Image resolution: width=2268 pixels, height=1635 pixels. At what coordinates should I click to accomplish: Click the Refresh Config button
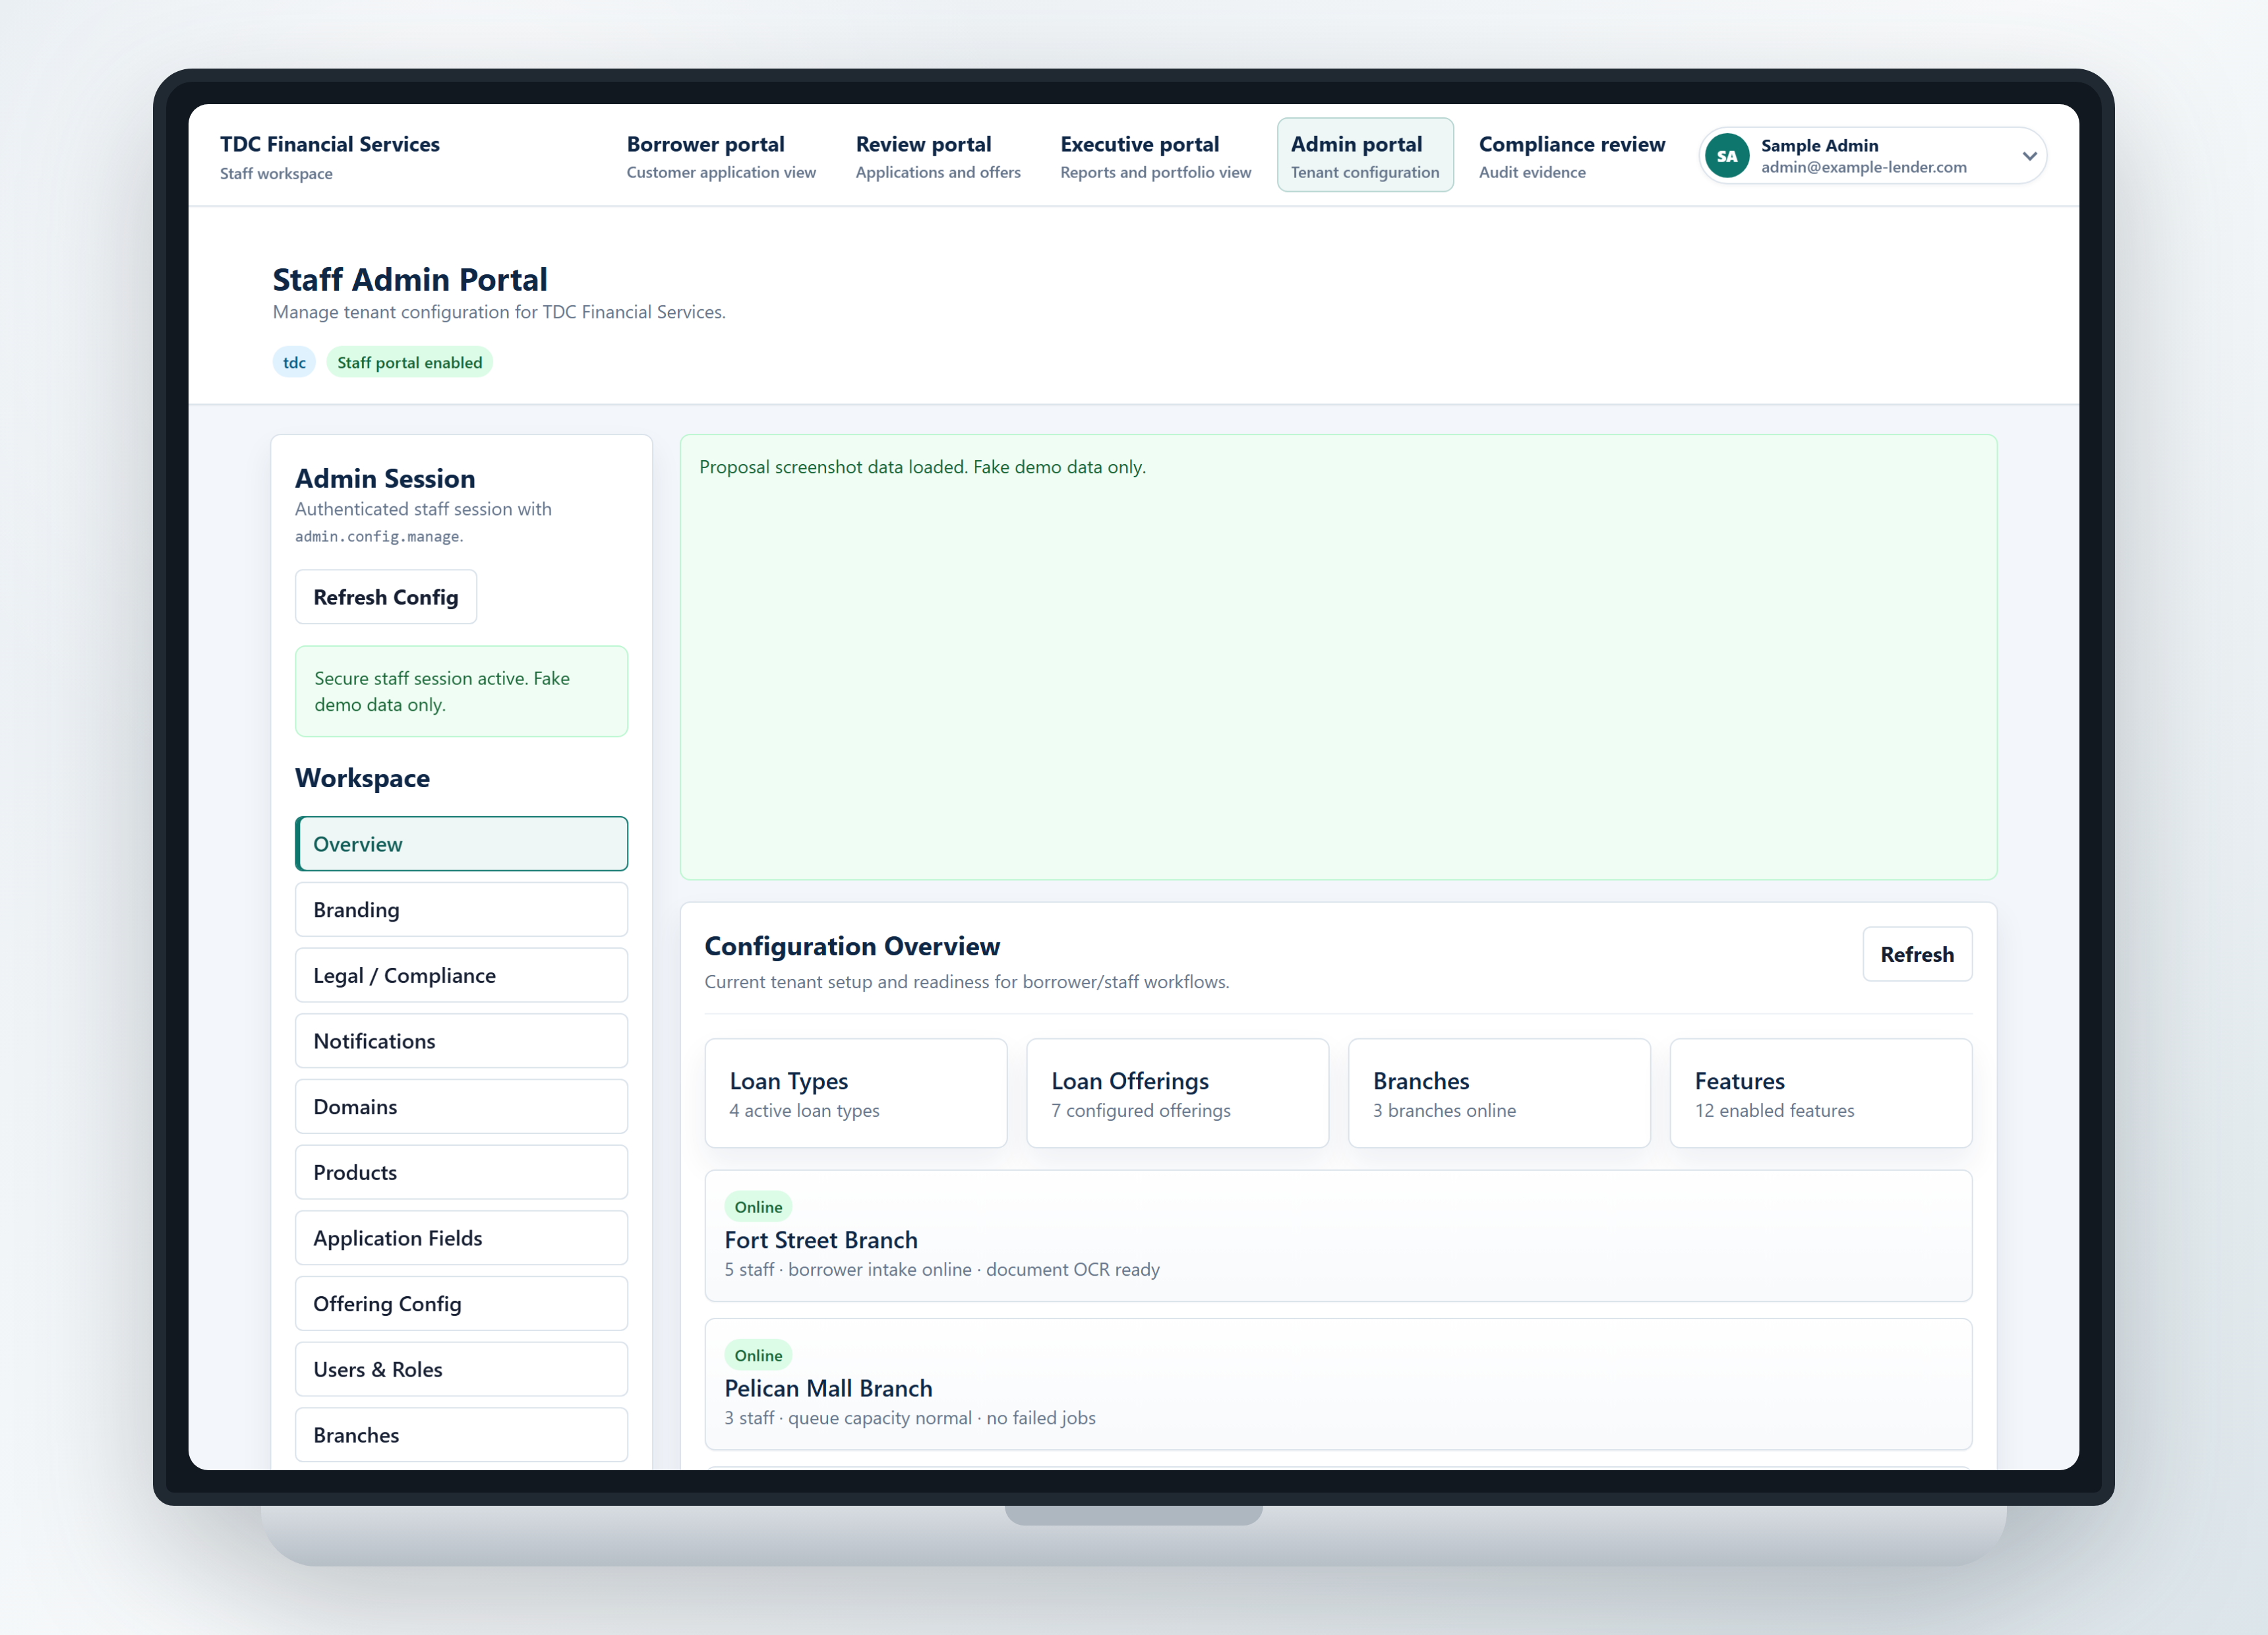click(x=386, y=597)
